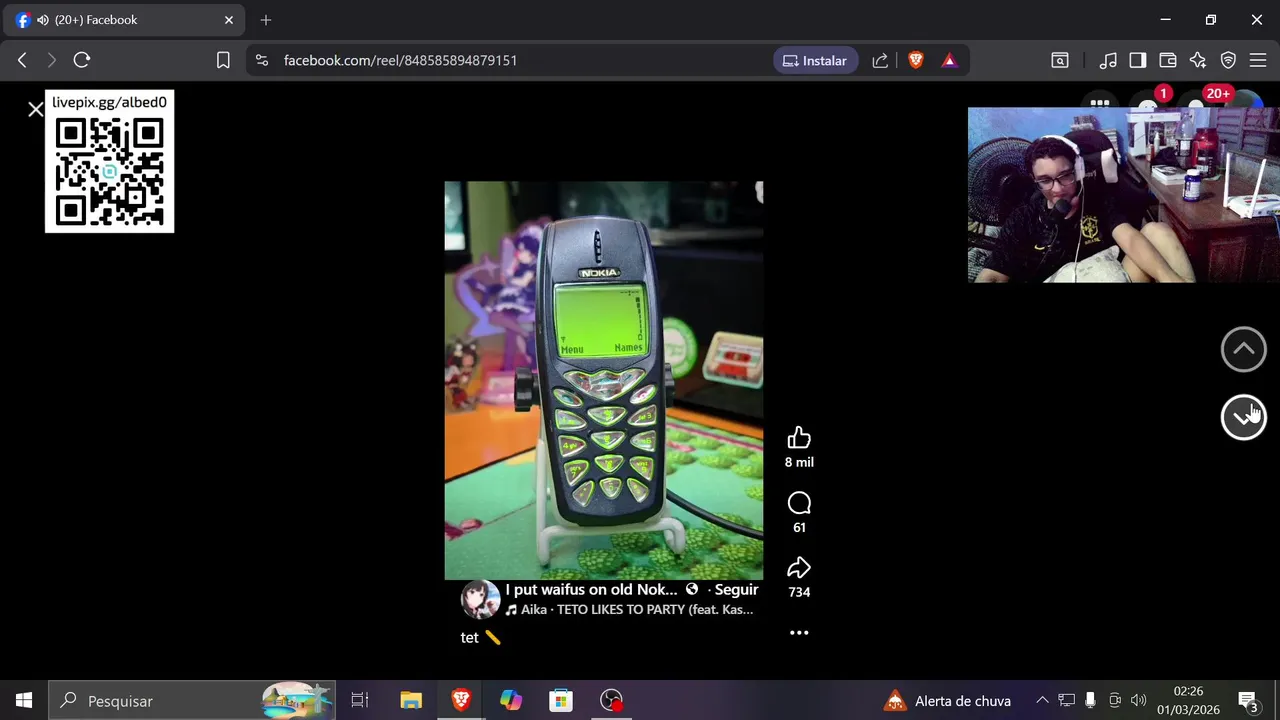Like the Nokia reel with thumbs-up

pos(799,438)
